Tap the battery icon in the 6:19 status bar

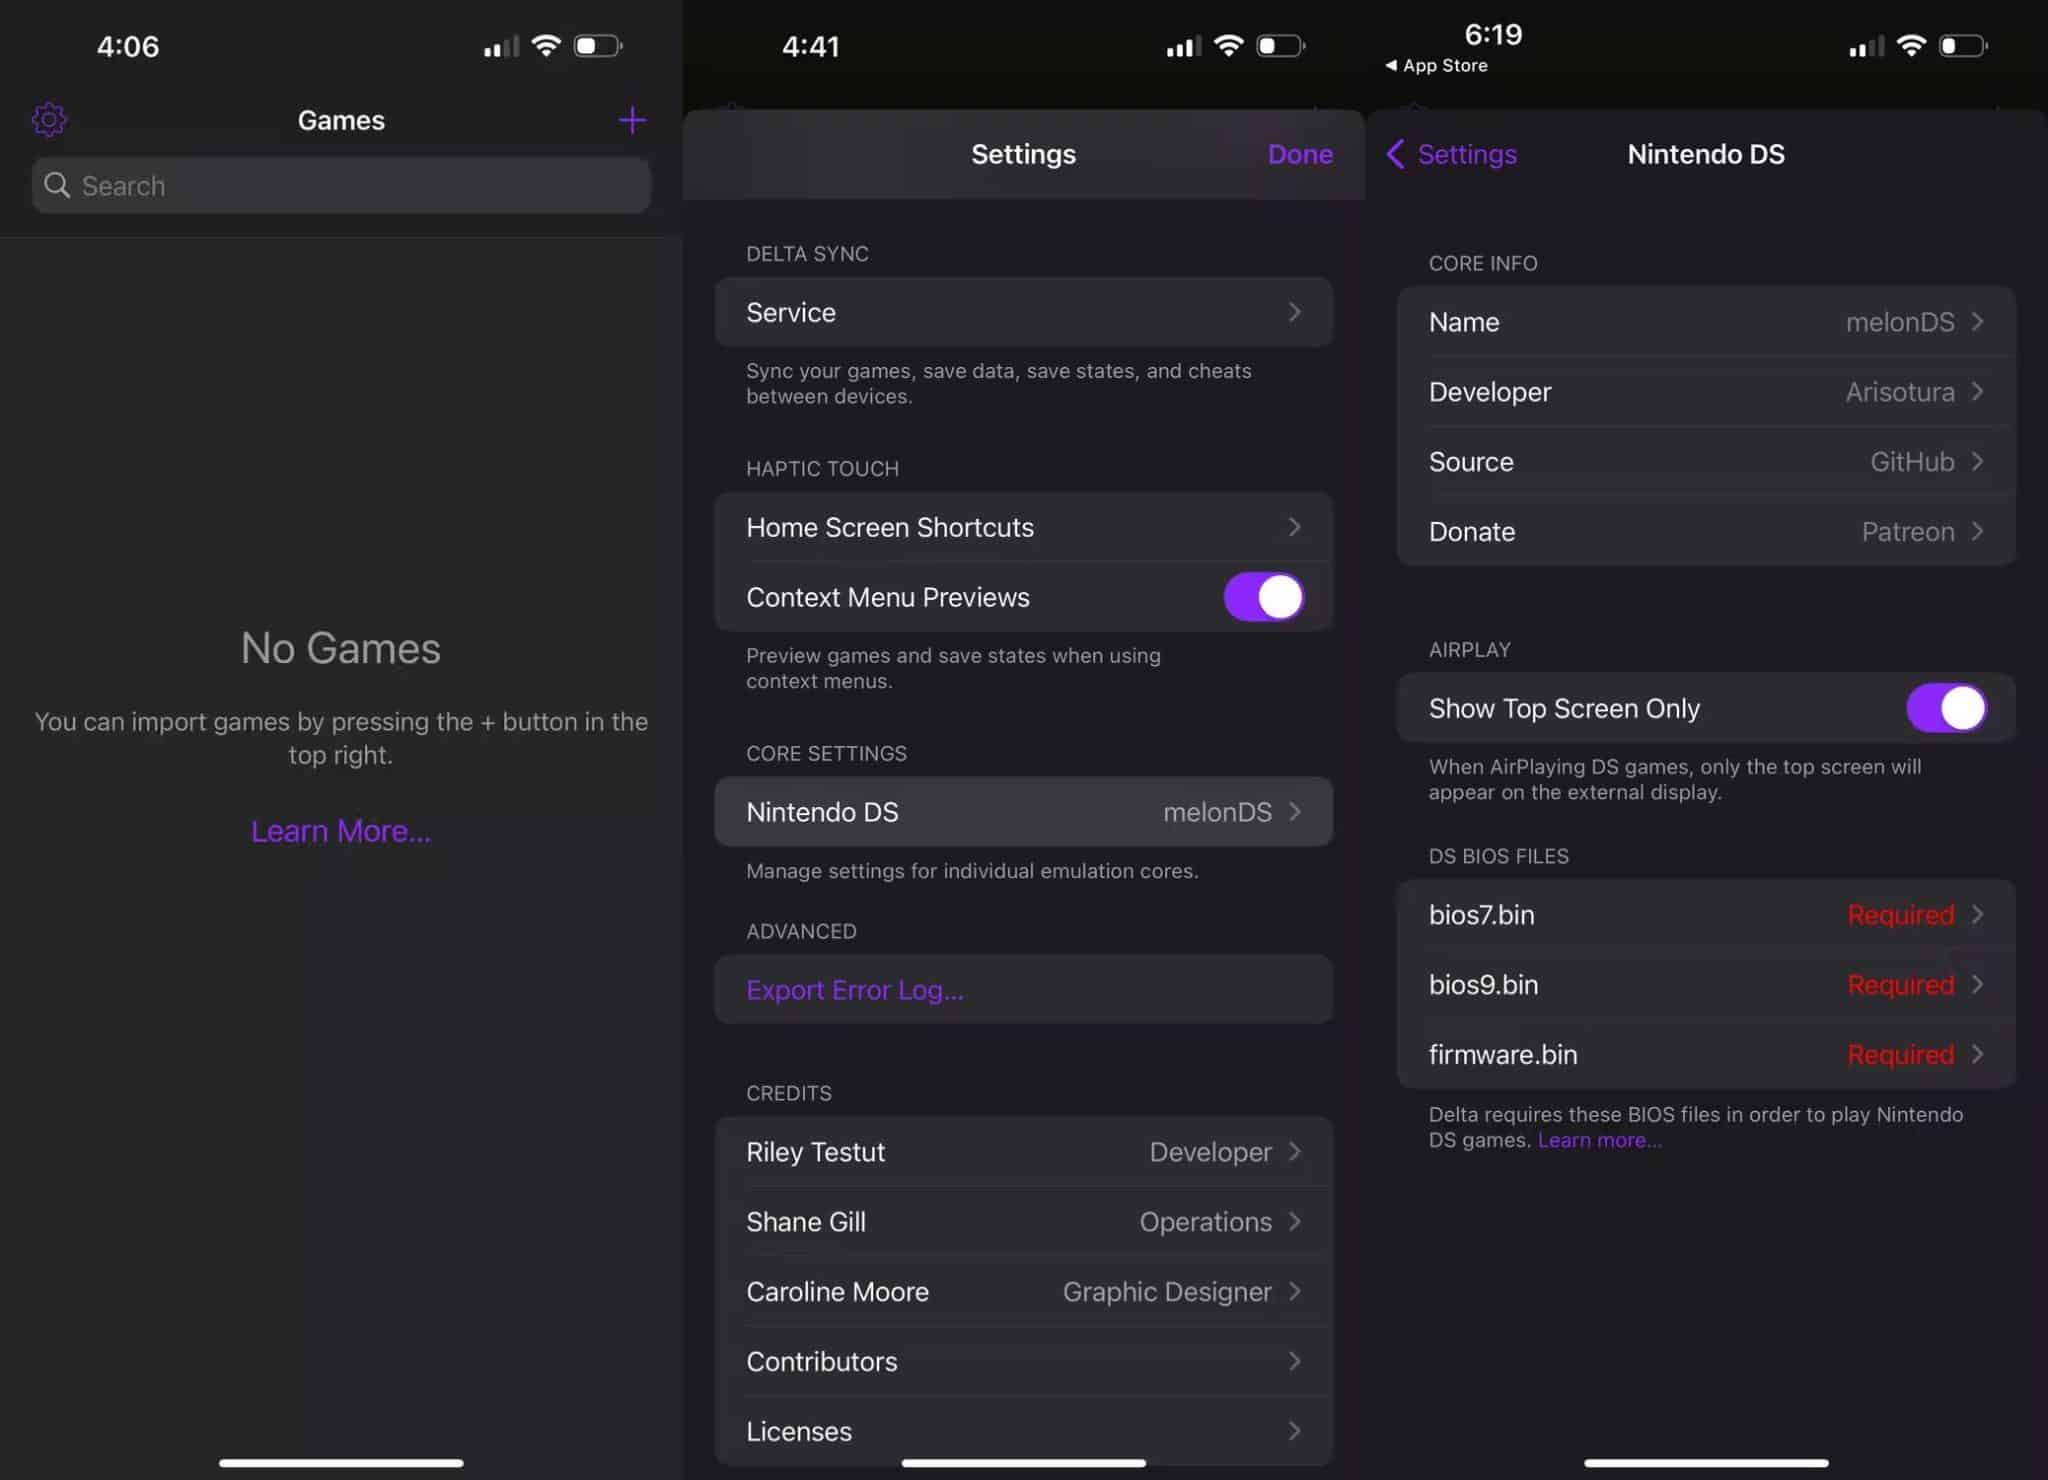(1963, 46)
